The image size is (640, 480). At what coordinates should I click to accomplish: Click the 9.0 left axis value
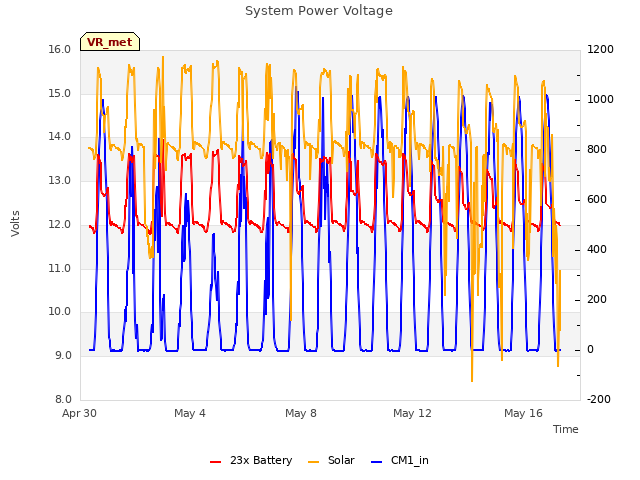coord(63,356)
